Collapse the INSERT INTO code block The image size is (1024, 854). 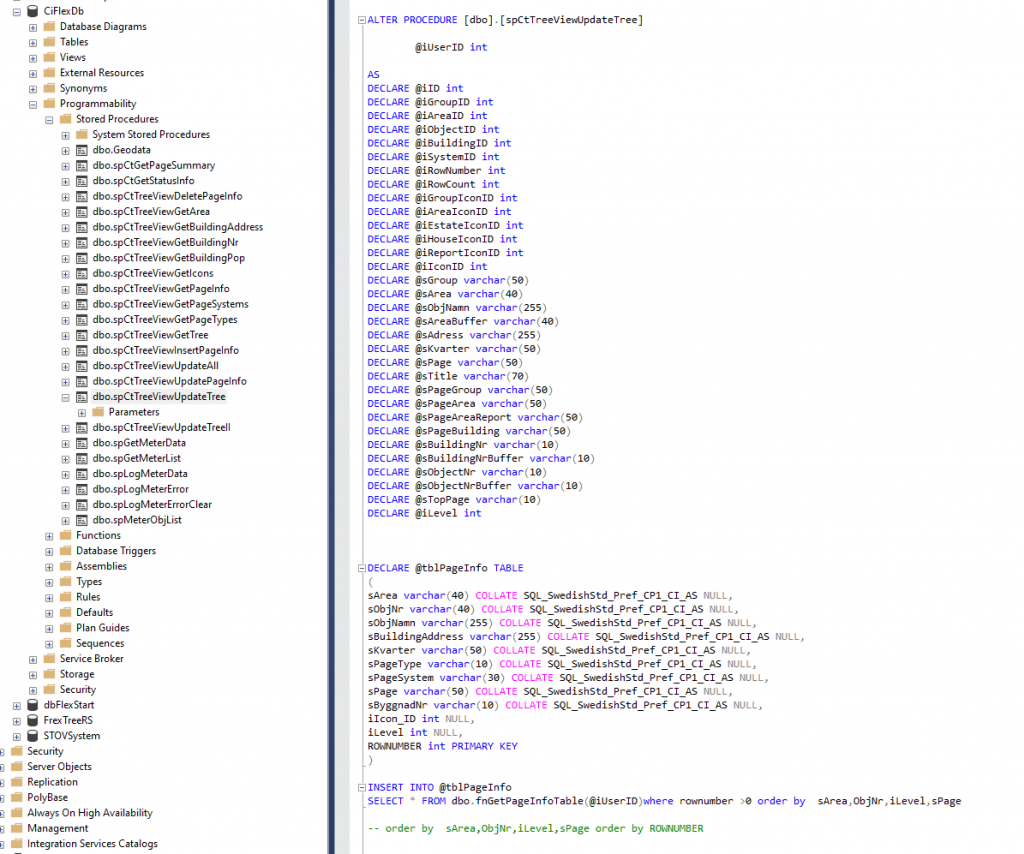(362, 787)
